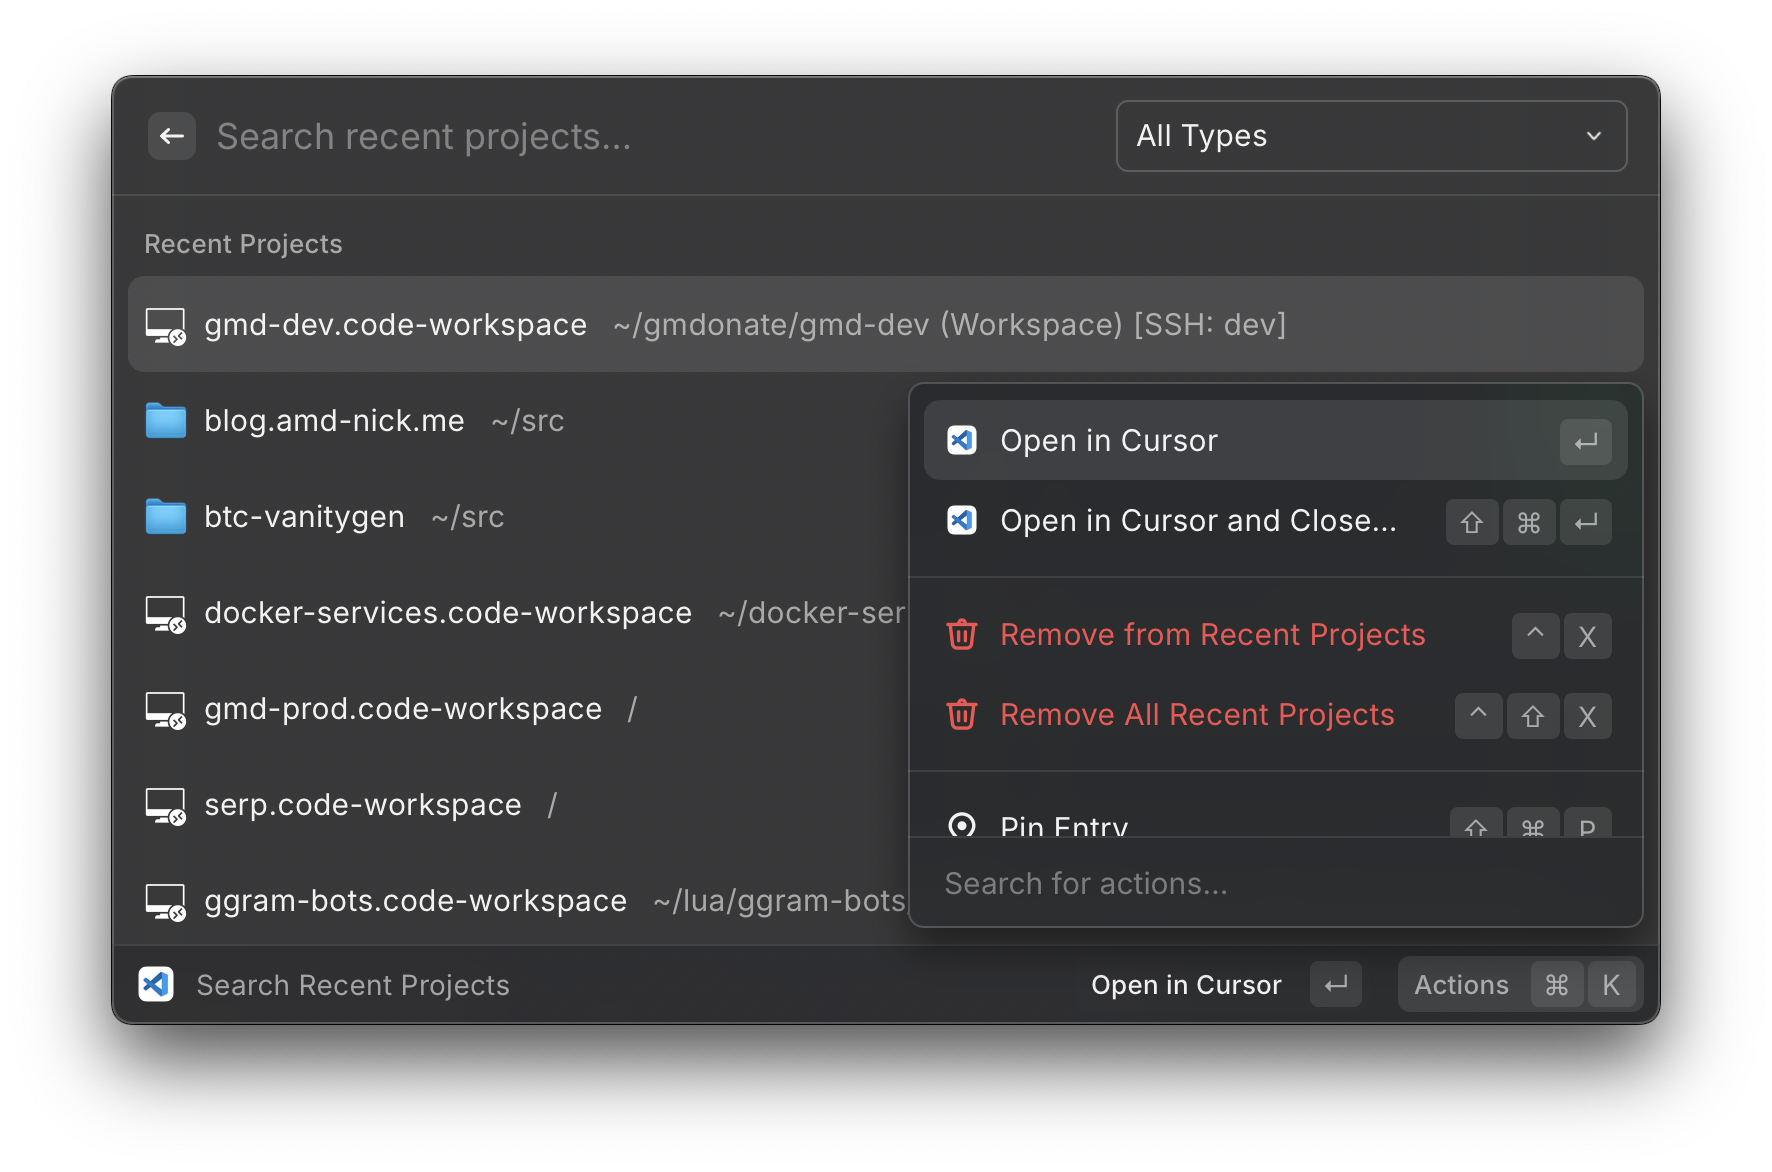Choose Open in Cursor action
This screenshot has height=1172, width=1772.
coord(1108,441)
